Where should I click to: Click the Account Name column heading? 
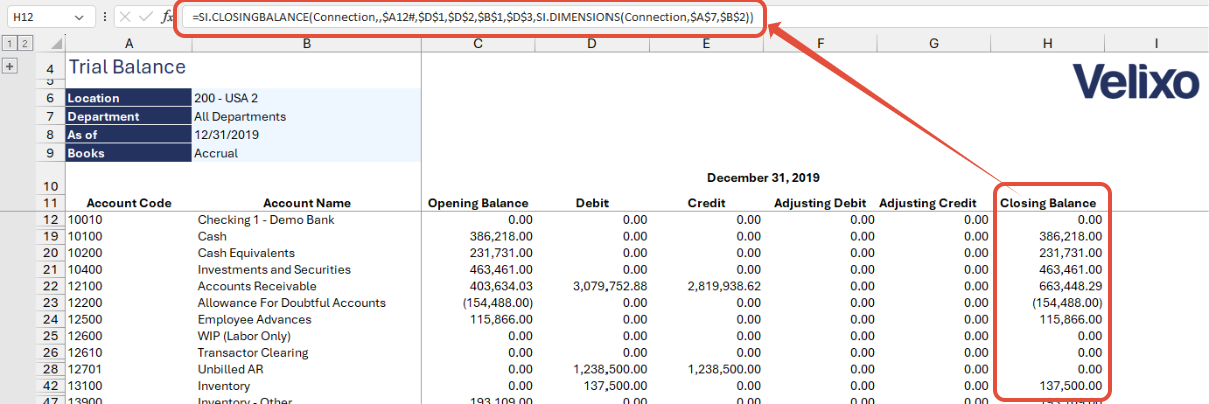click(x=307, y=203)
